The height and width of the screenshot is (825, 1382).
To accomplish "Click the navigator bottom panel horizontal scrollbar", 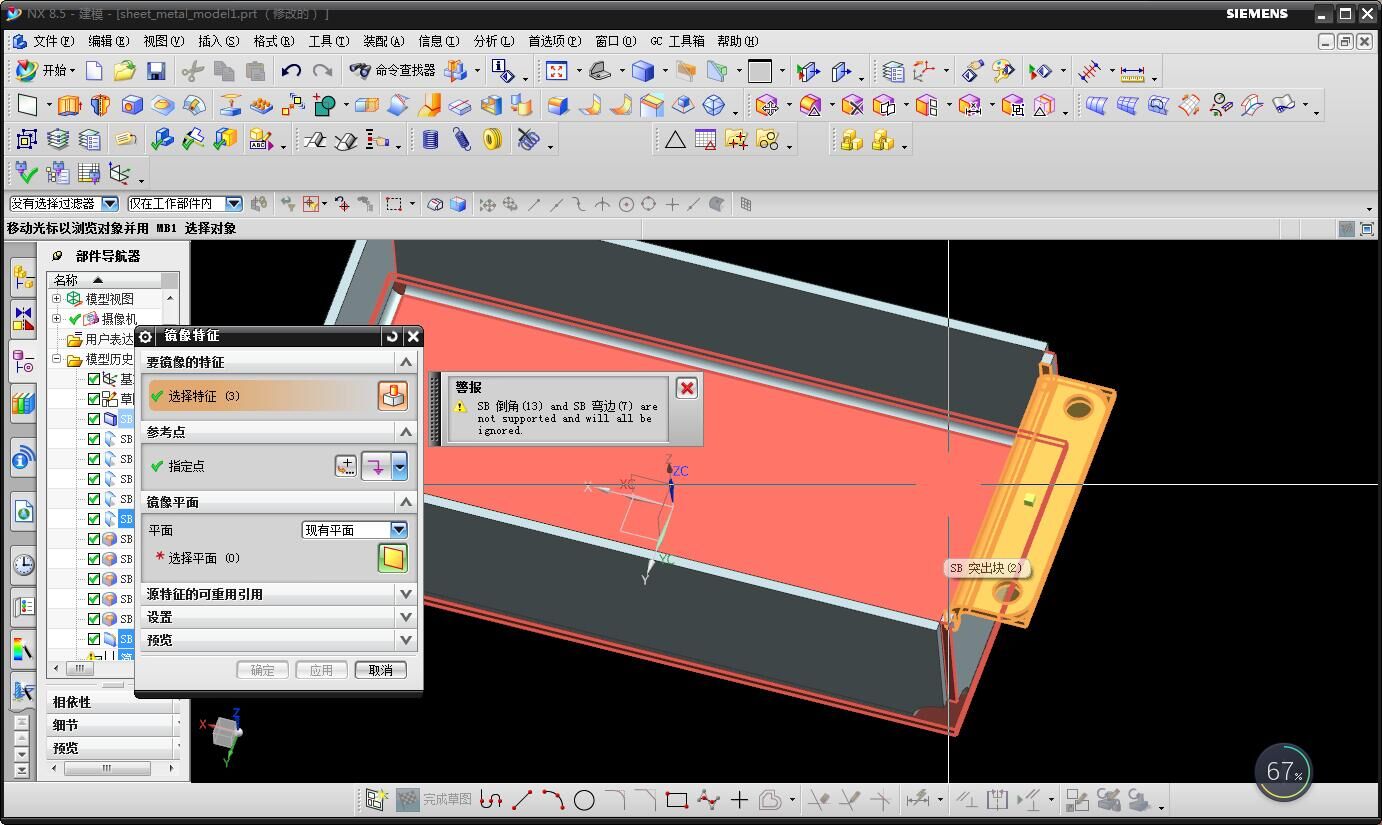I will (109, 768).
